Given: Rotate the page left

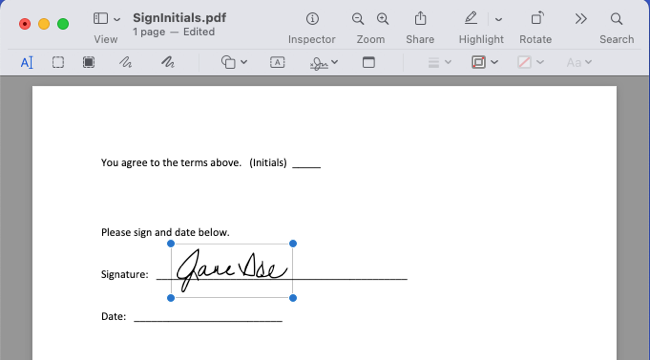Looking at the screenshot, I should click(537, 18).
